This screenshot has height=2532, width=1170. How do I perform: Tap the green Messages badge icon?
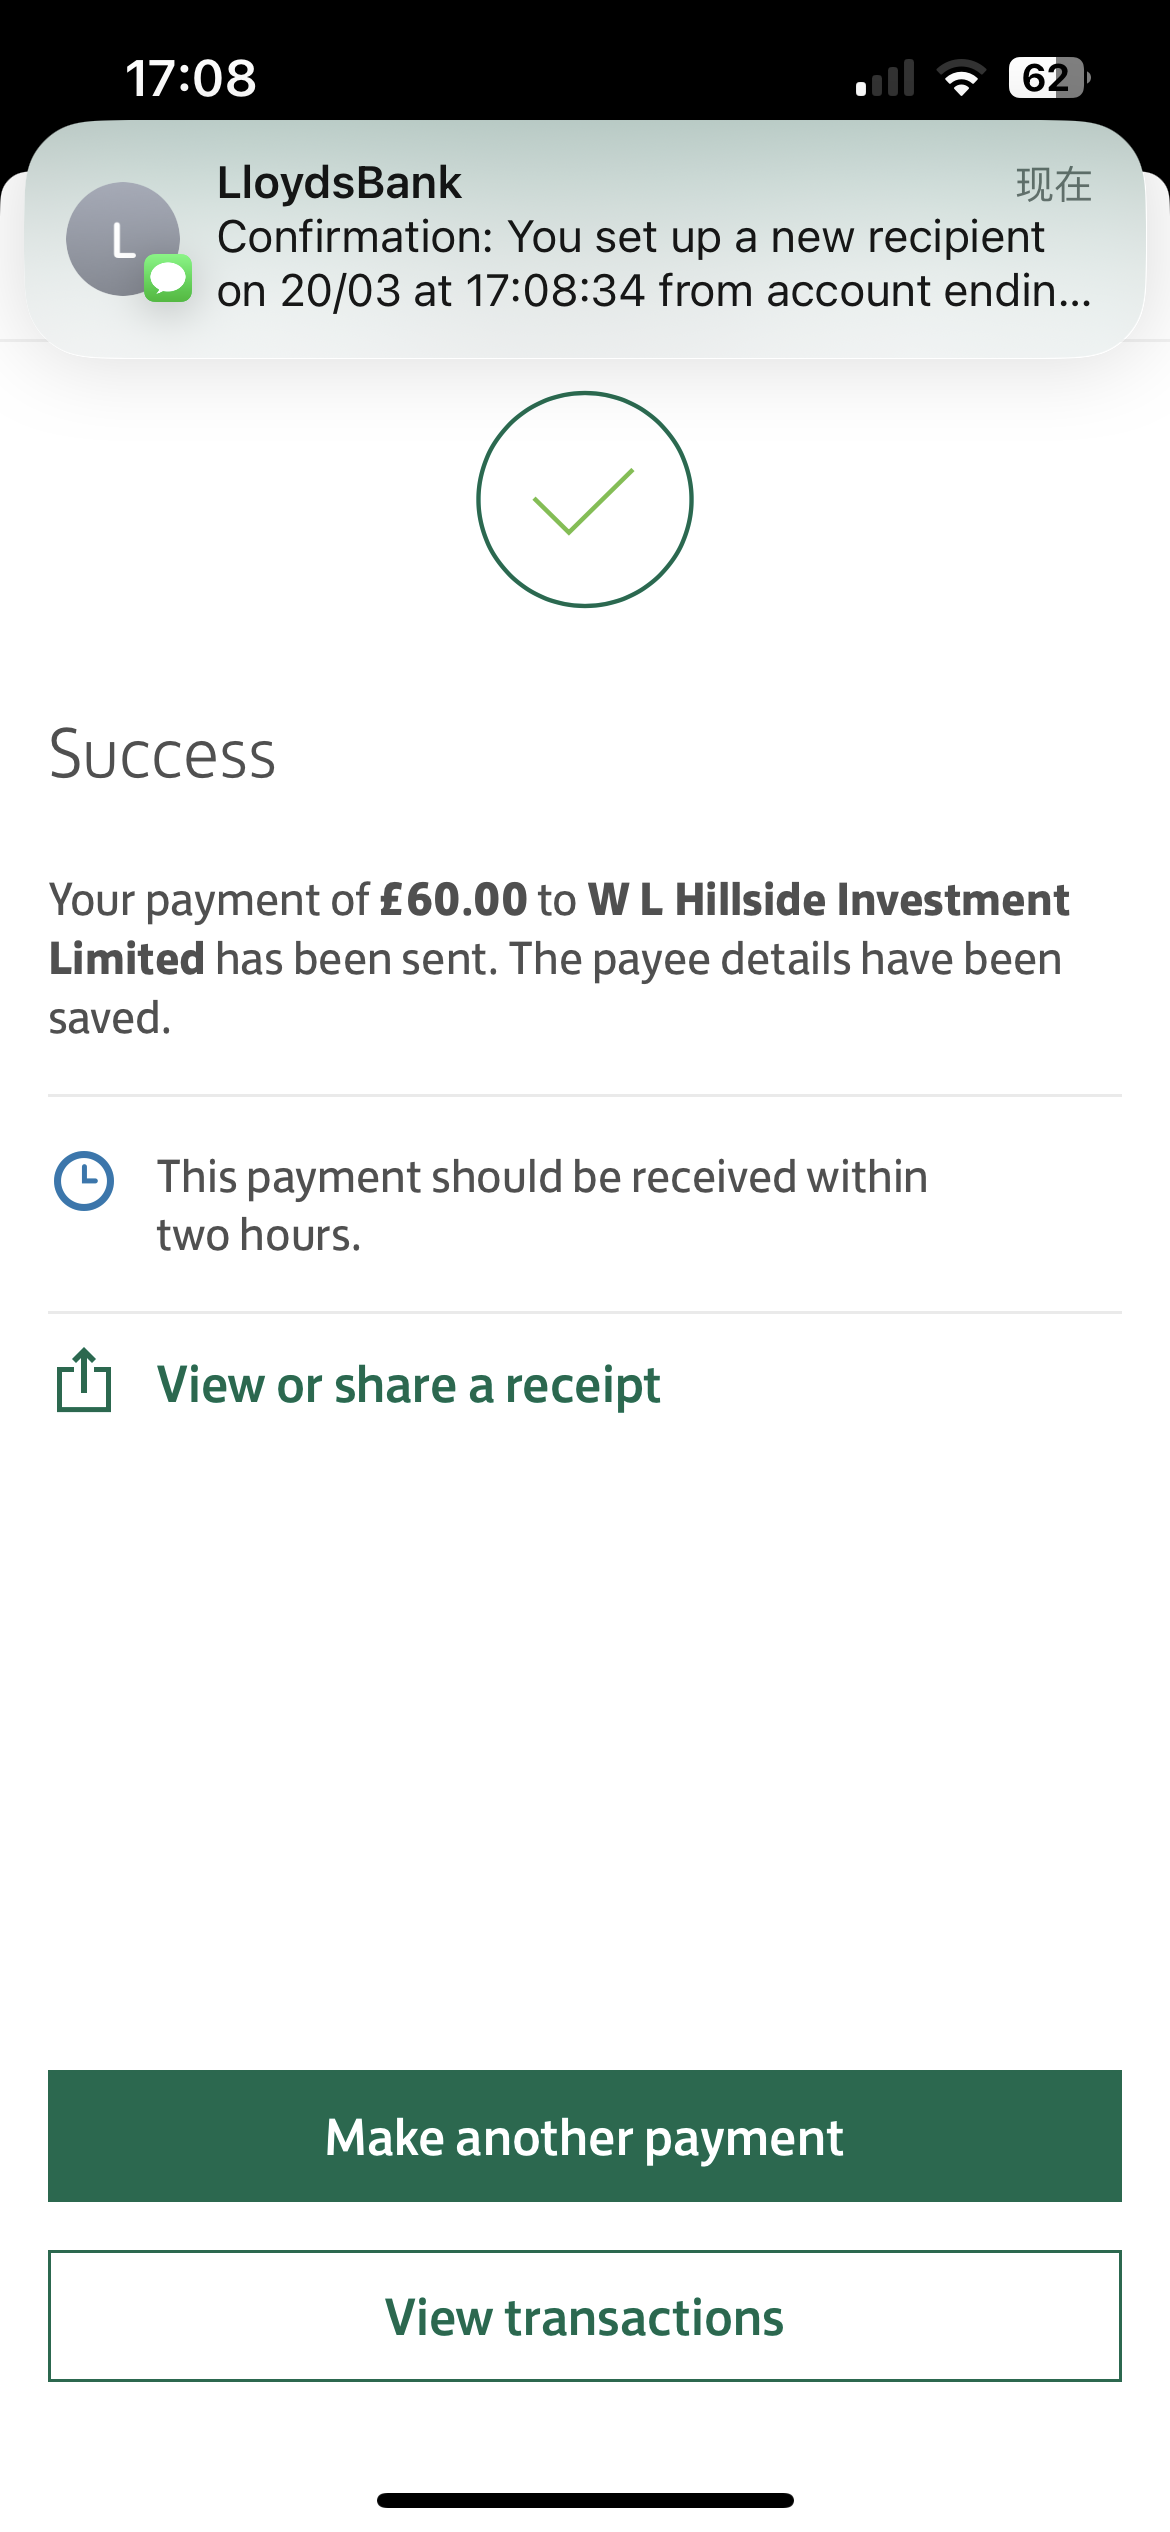(x=168, y=278)
